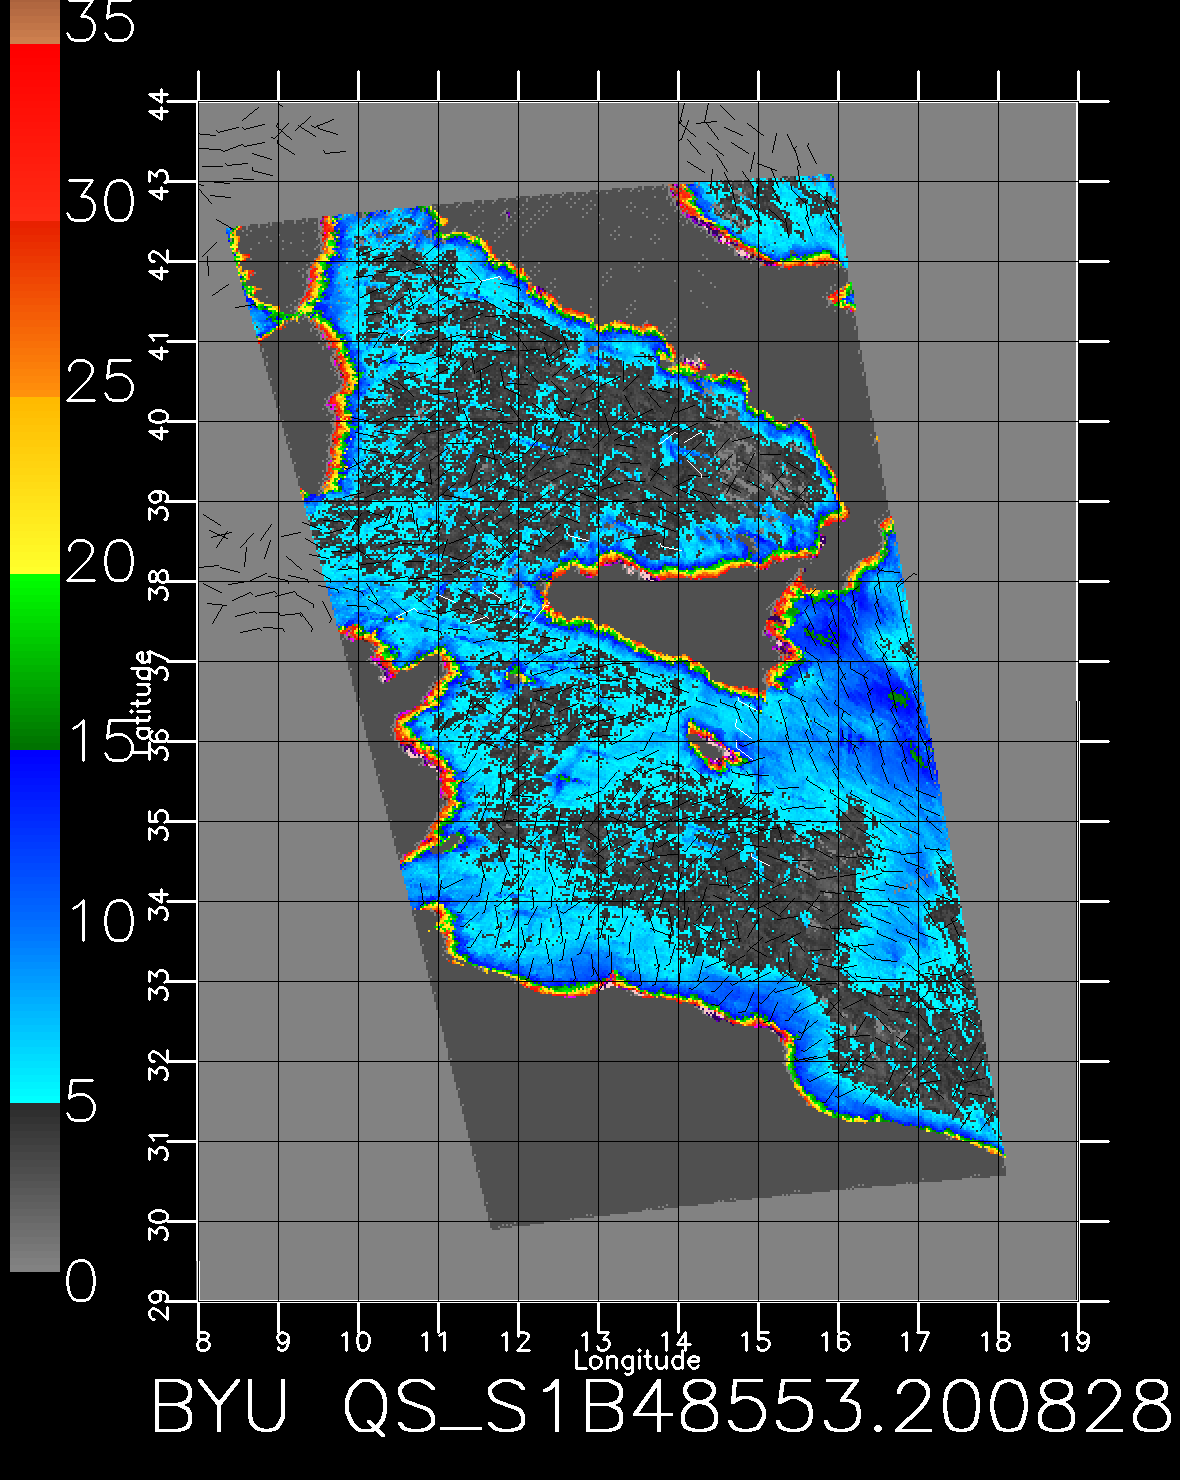Click the yellow segment of the colorbar
The image size is (1180, 1480).
pyautogui.click(x=35, y=485)
